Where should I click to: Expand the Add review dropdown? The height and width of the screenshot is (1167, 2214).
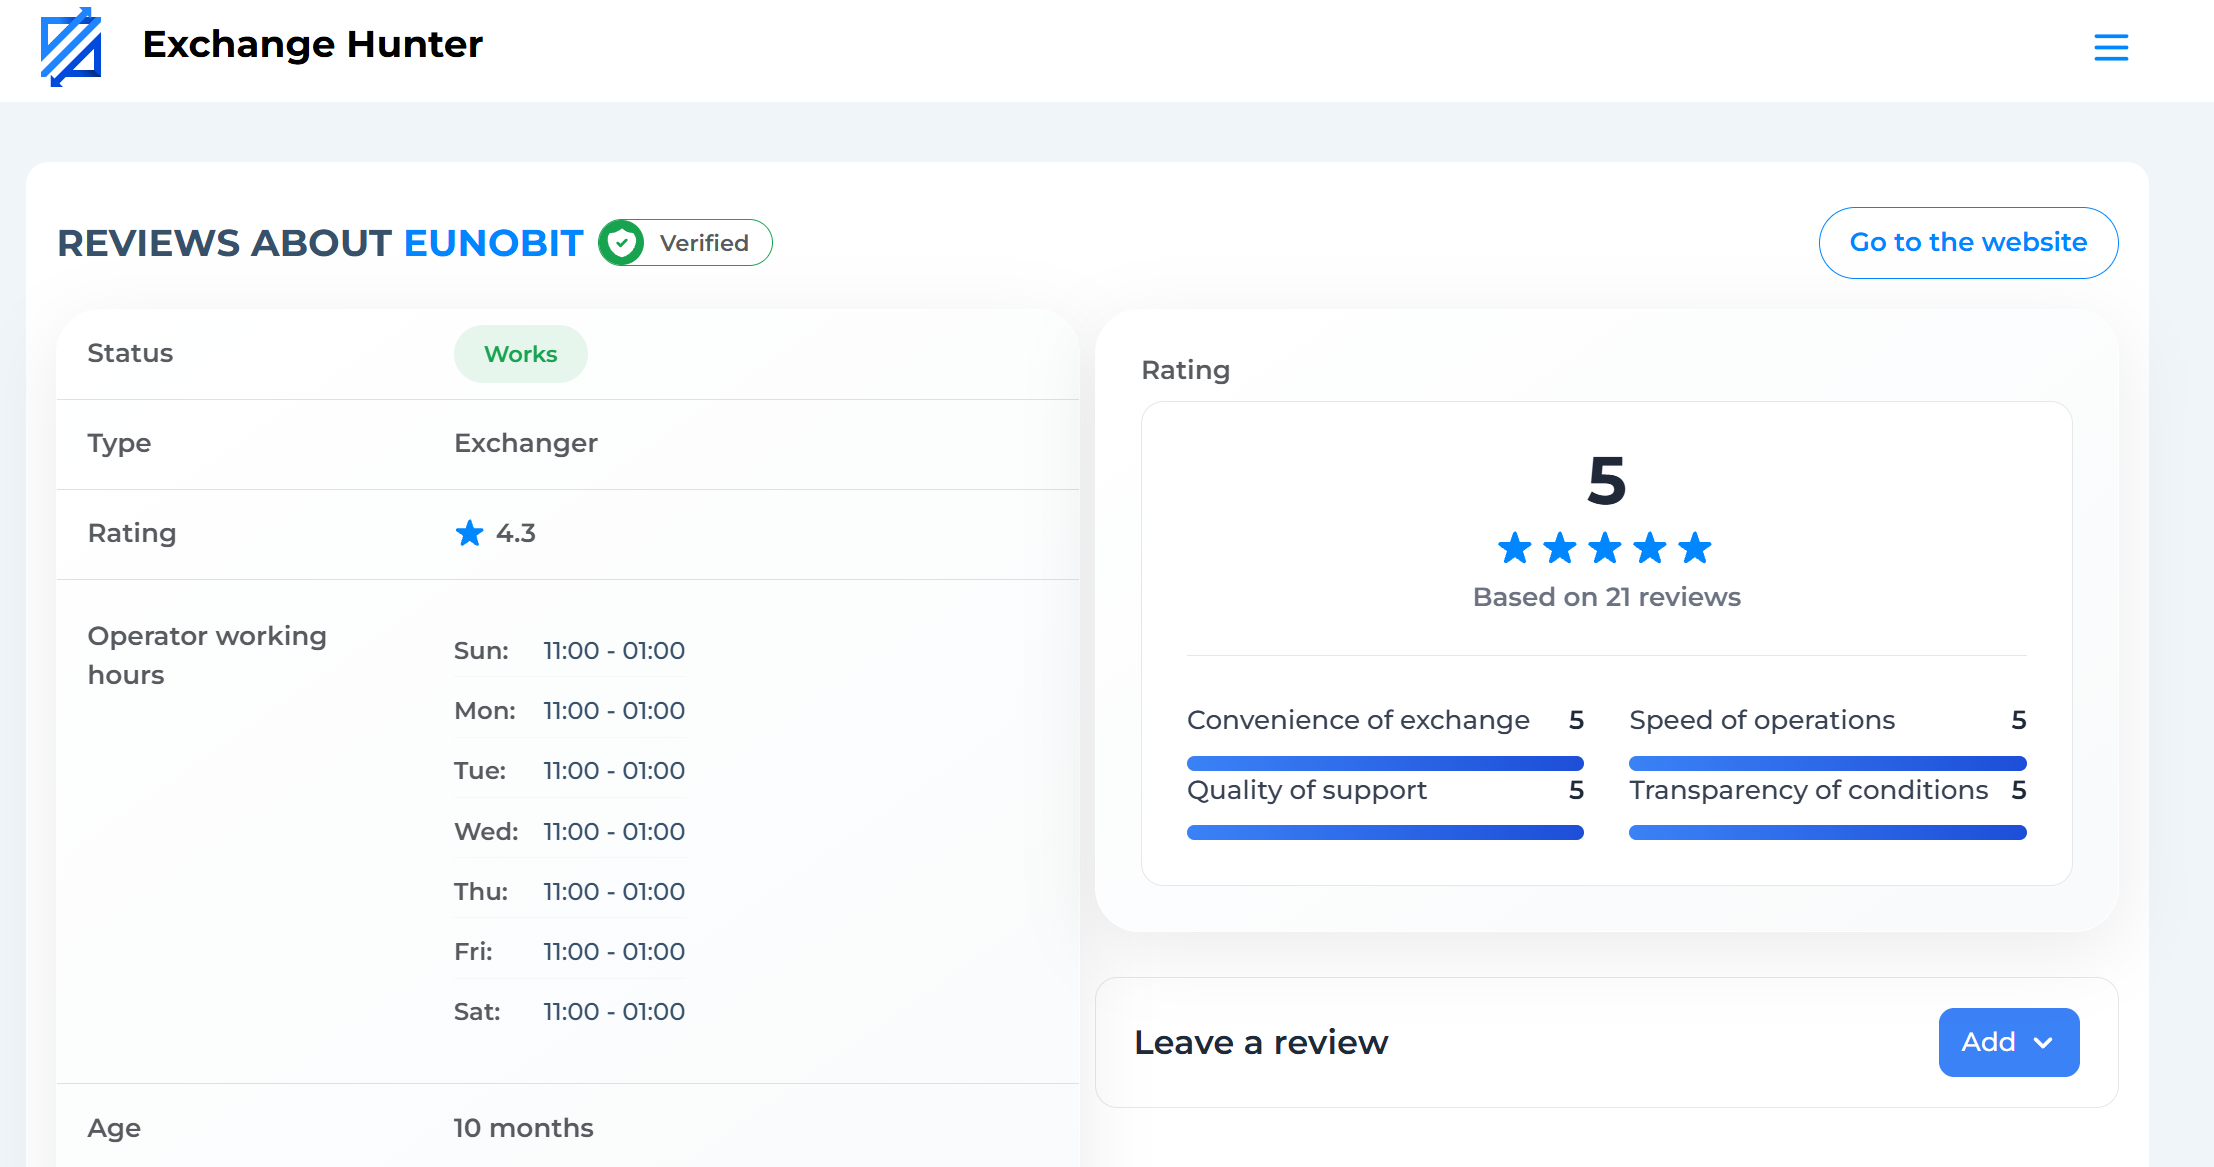coord(2009,1042)
